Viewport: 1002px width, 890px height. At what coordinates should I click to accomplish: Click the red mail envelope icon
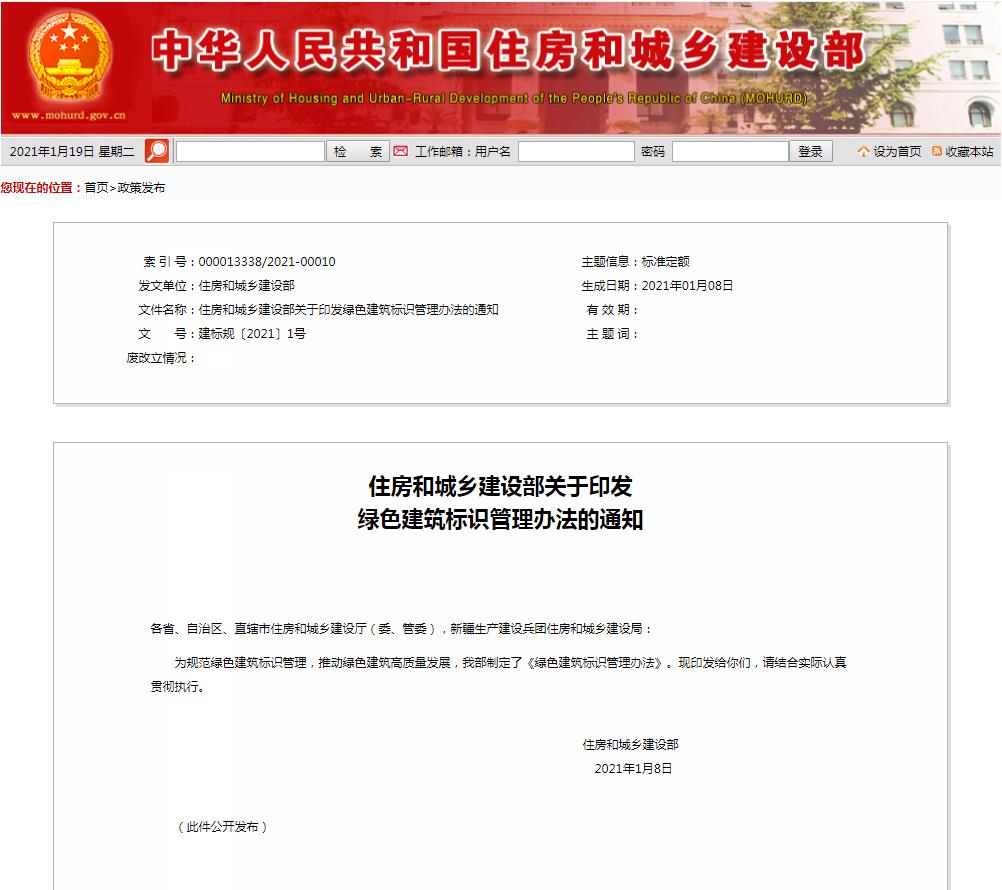tap(401, 151)
